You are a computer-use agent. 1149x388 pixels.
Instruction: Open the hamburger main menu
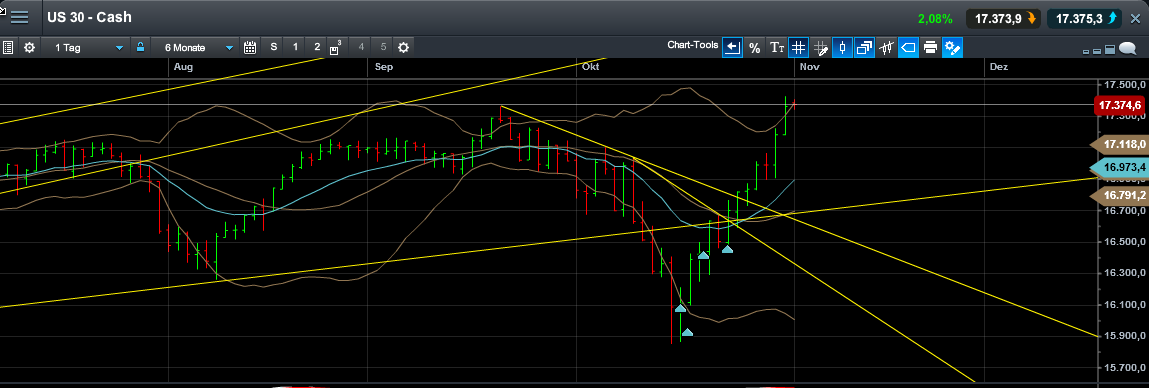click(x=20, y=18)
